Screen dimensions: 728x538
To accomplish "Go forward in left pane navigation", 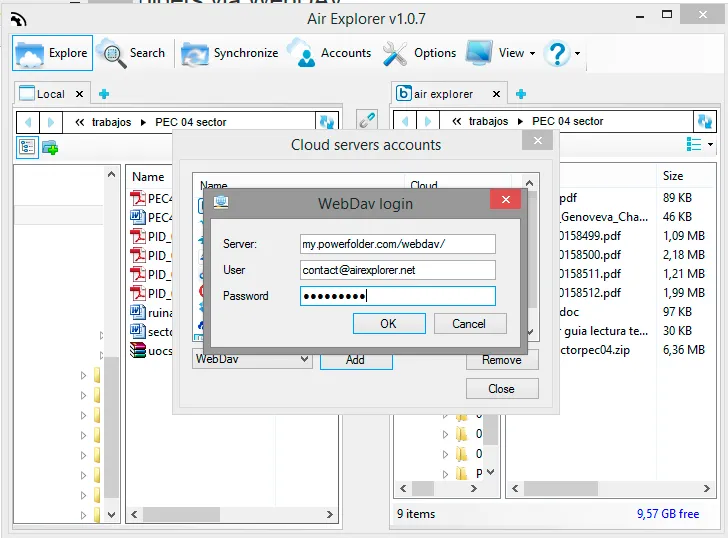I will click(51, 122).
